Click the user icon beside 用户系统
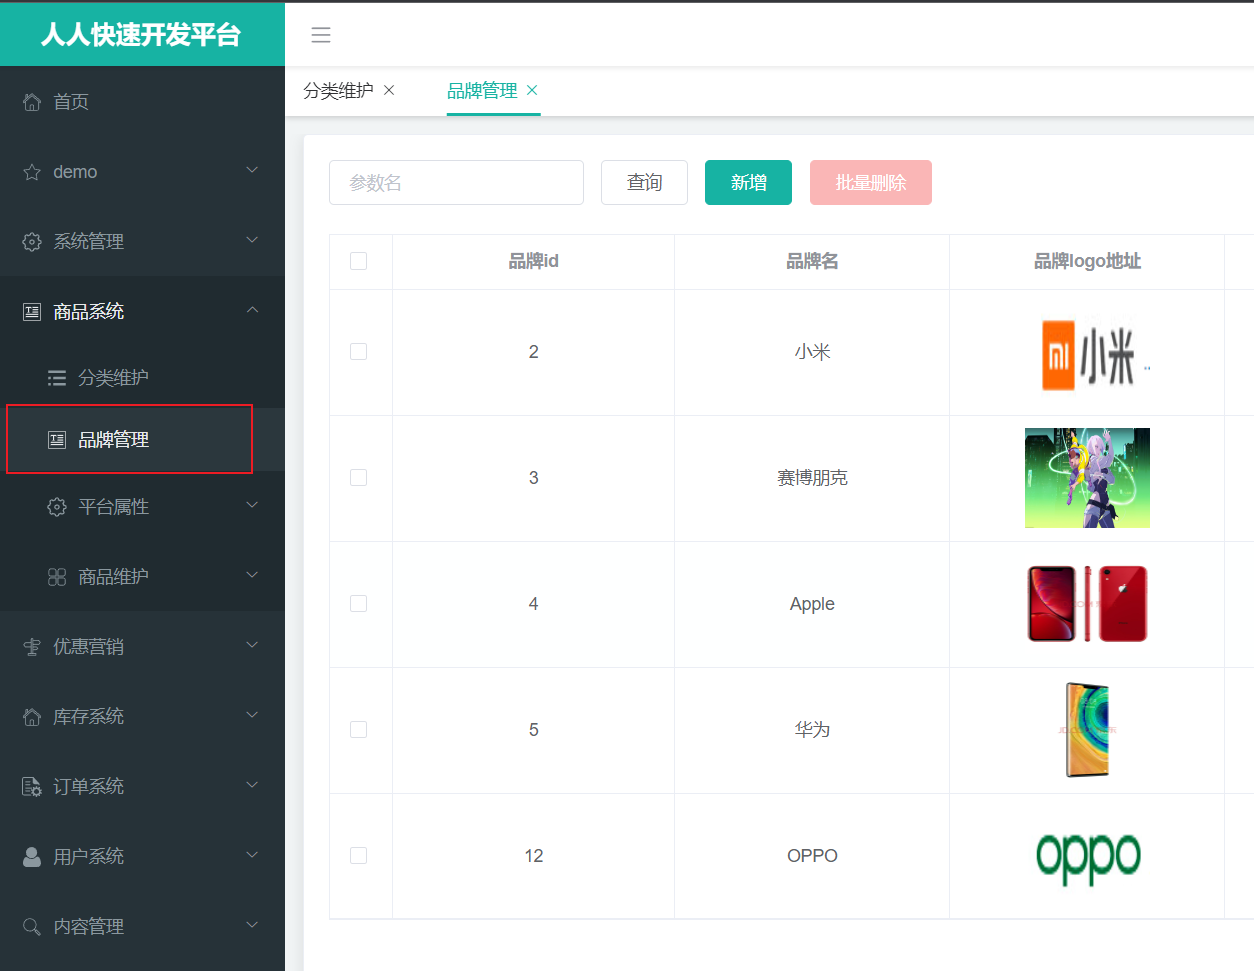 click(32, 857)
